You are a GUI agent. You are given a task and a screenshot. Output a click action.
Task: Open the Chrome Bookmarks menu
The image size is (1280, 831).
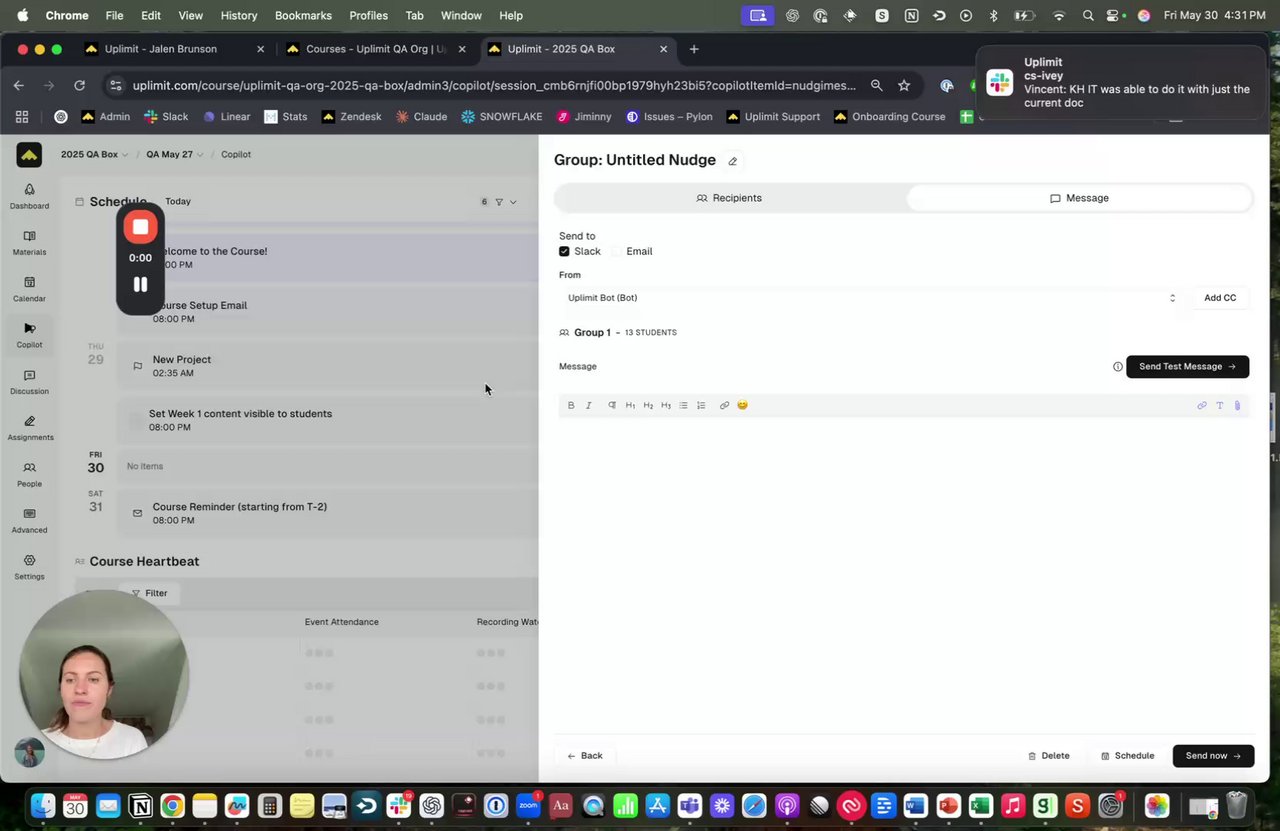303,15
